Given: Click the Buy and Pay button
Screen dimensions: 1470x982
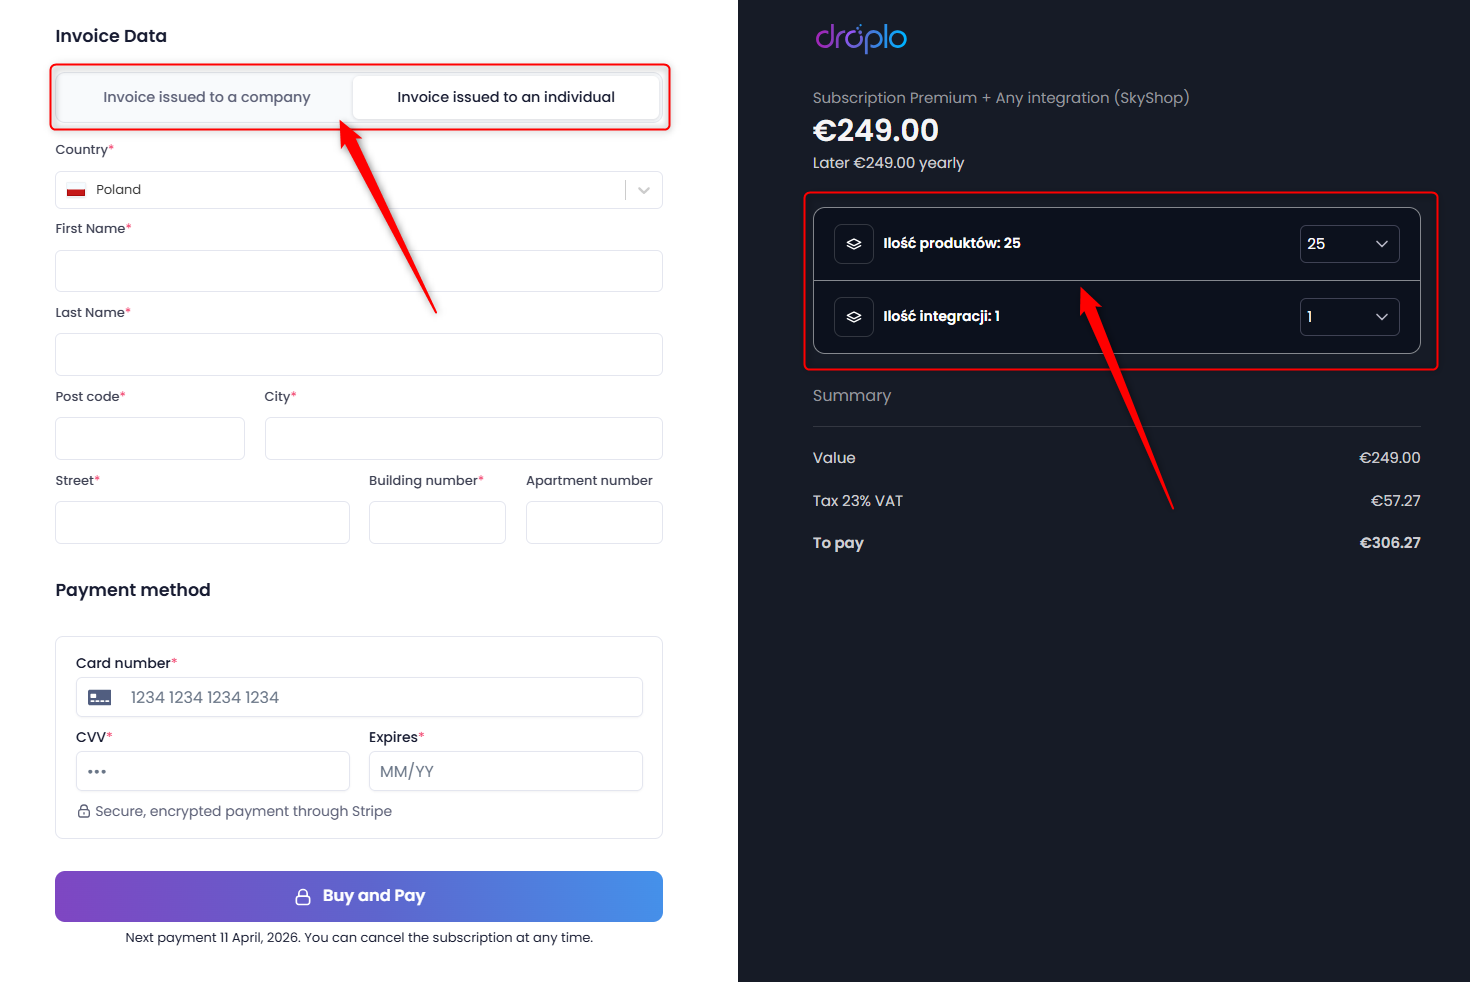Looking at the screenshot, I should click(359, 896).
